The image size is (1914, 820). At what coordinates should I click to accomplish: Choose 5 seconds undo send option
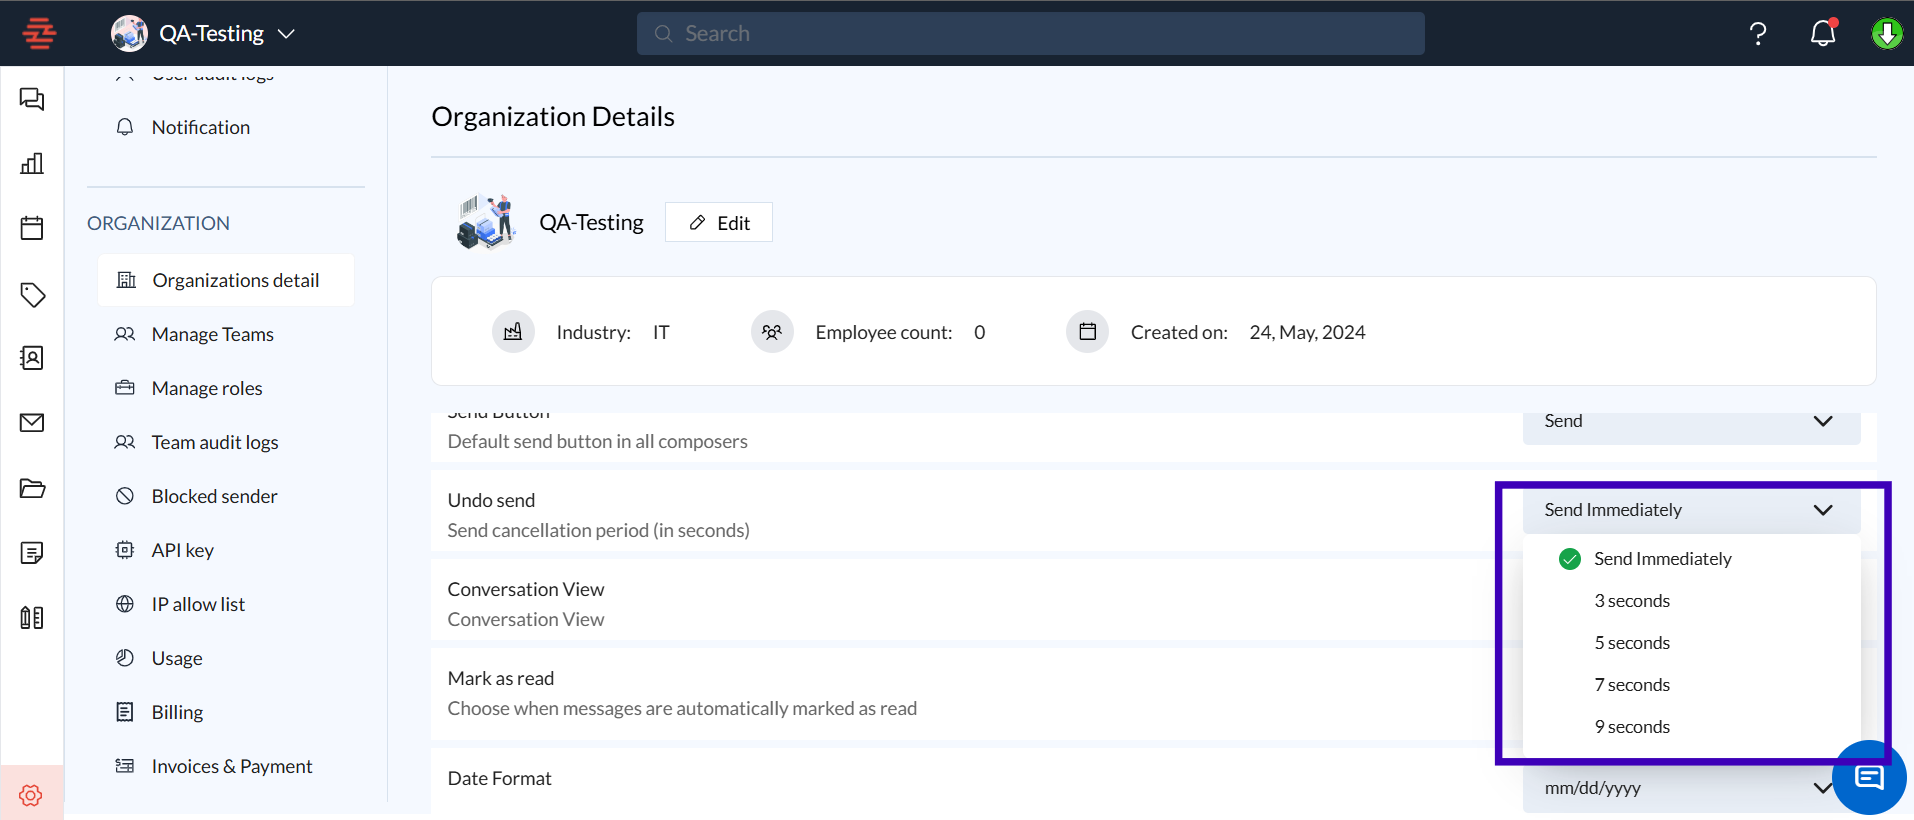coord(1631,643)
